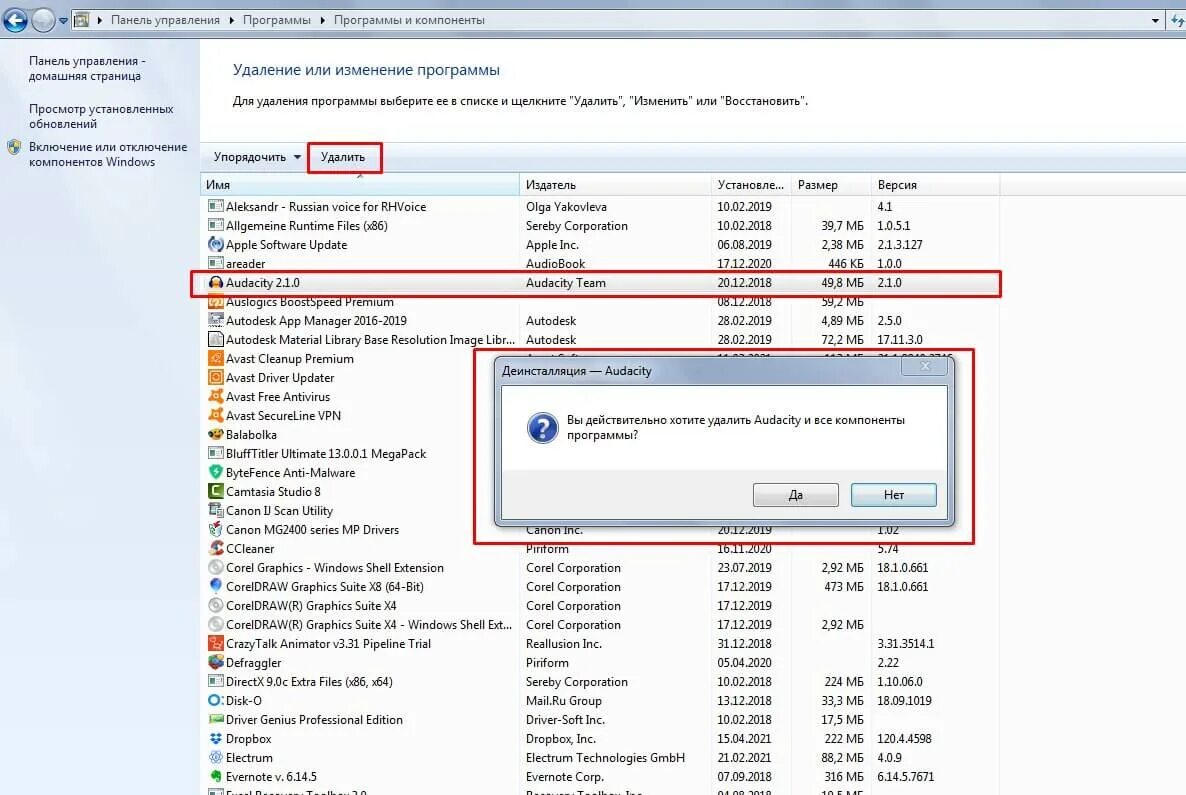Select Autodesk Material Library Base Resolution entry
The image size is (1186, 795).
tap(601, 340)
